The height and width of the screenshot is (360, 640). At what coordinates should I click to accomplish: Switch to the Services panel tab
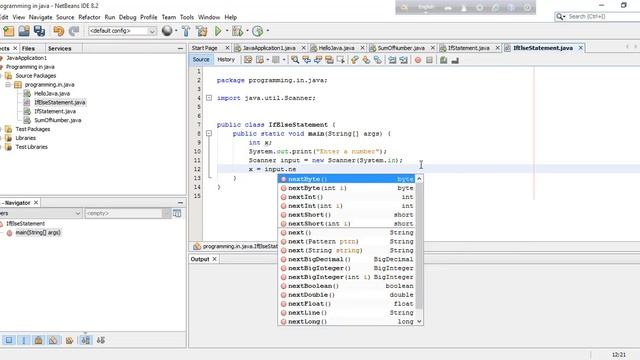tap(60, 49)
